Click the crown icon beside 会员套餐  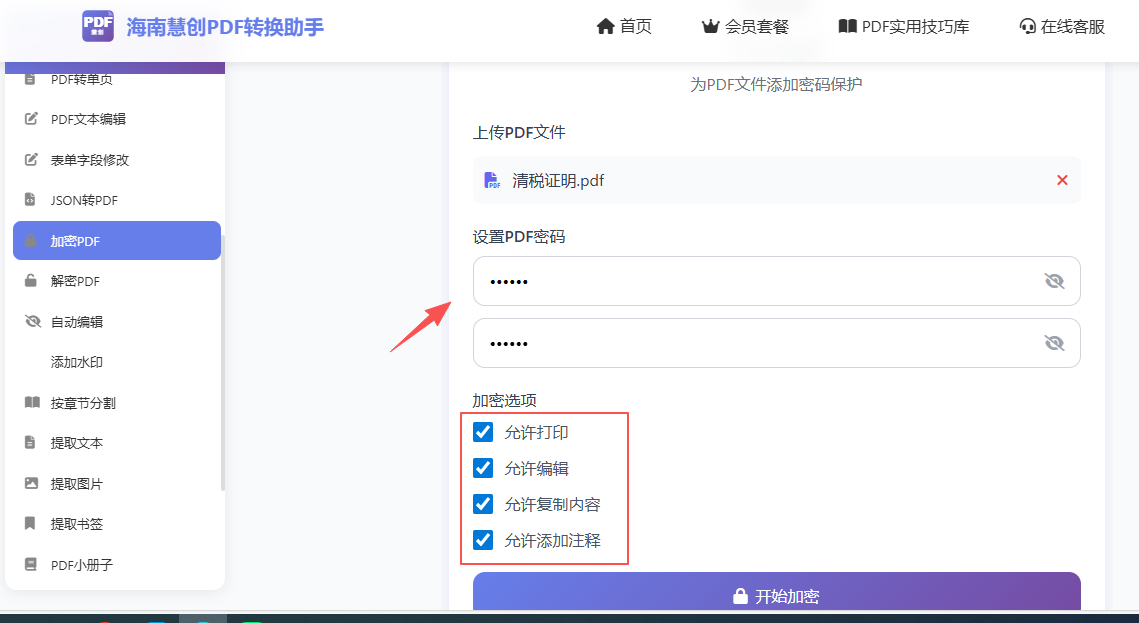(710, 27)
